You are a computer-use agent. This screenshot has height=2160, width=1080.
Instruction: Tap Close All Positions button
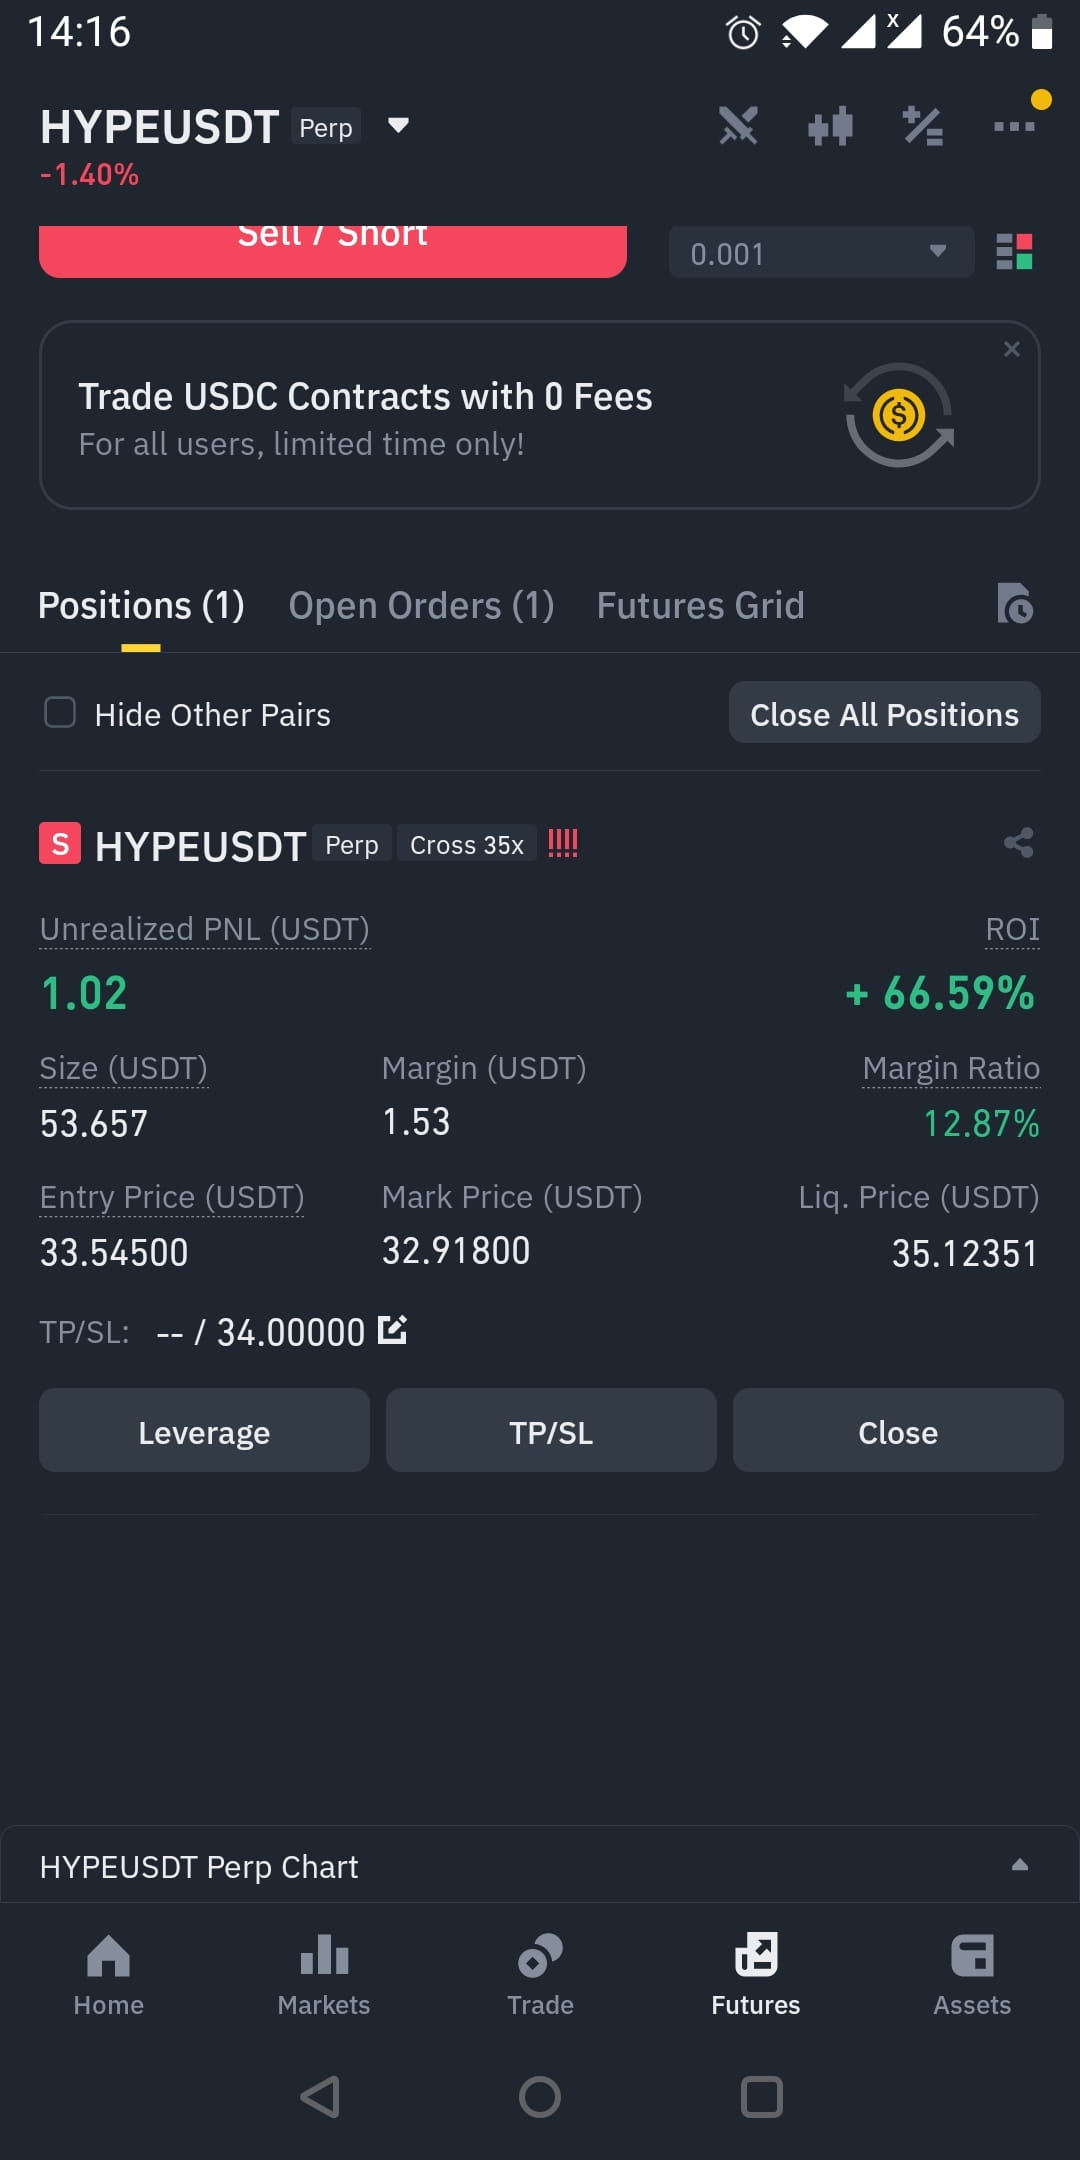tap(885, 713)
